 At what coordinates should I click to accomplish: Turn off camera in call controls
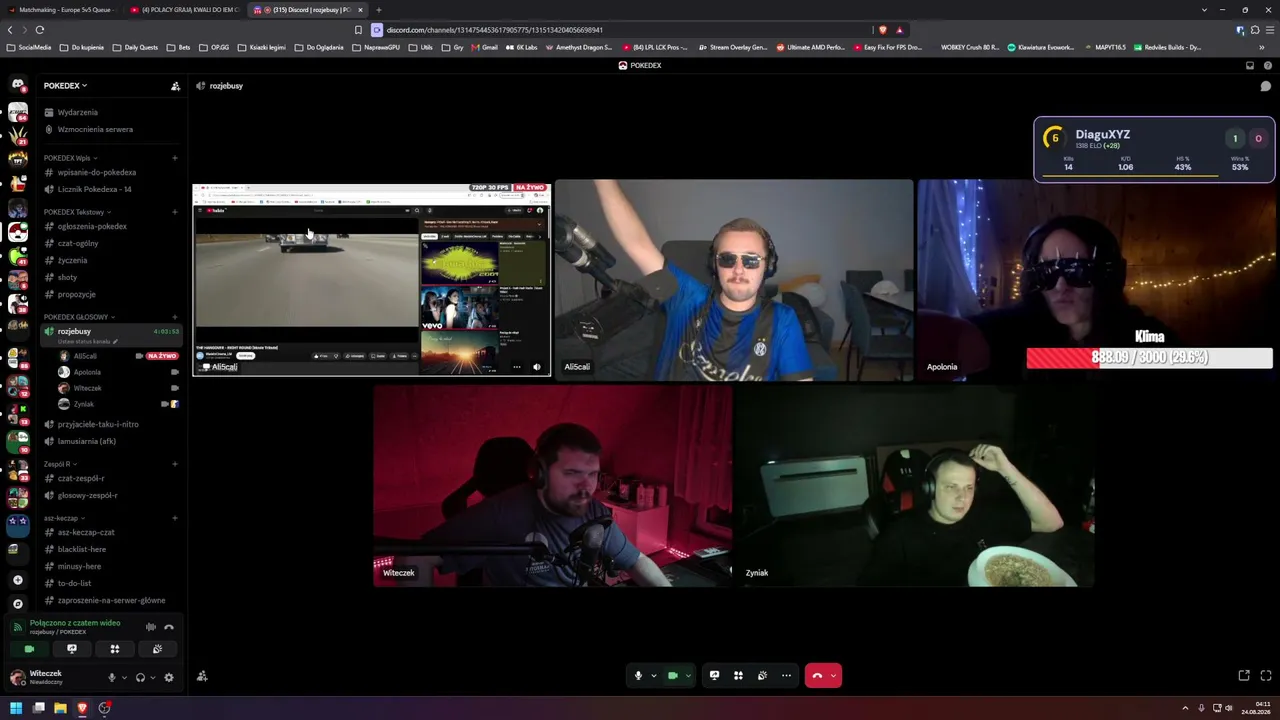point(673,676)
